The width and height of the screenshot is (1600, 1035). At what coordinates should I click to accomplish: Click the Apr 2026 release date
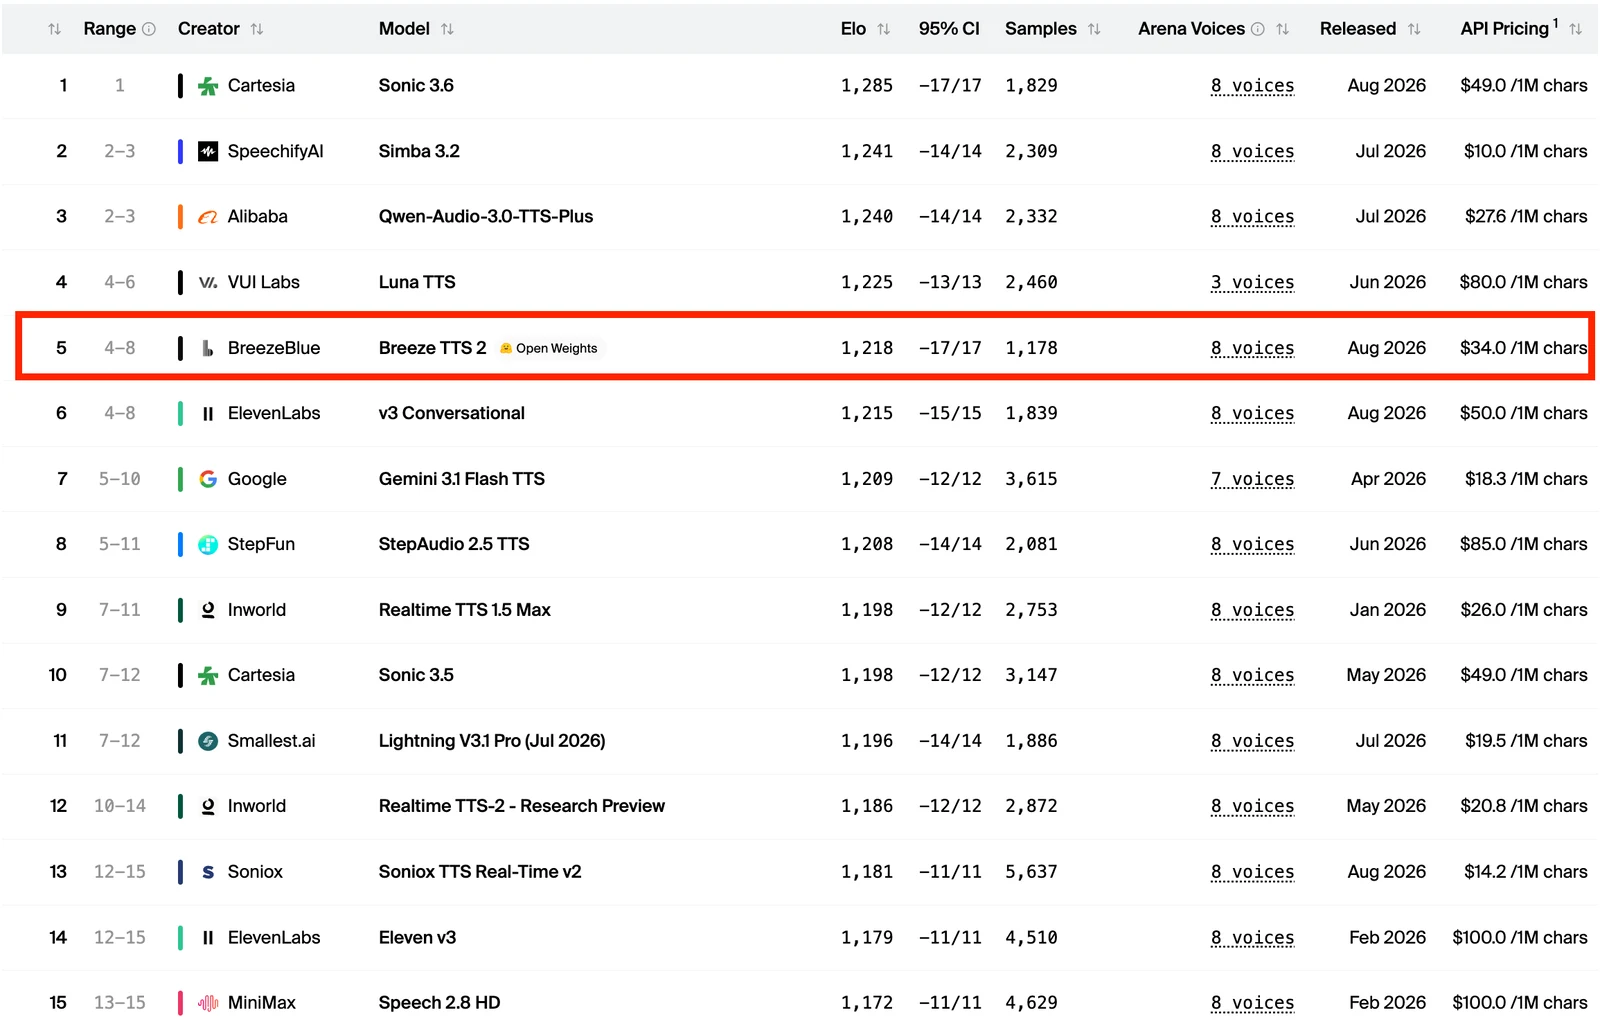[1389, 479]
